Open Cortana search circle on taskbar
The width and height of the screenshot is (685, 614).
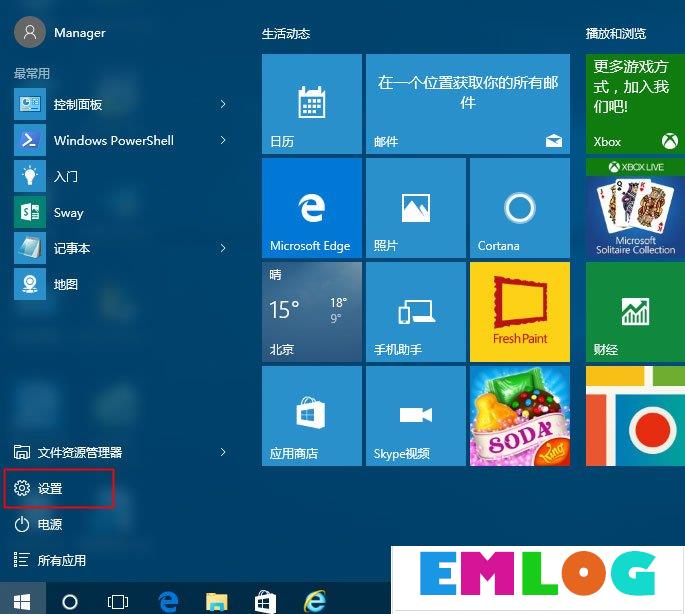(x=70, y=602)
